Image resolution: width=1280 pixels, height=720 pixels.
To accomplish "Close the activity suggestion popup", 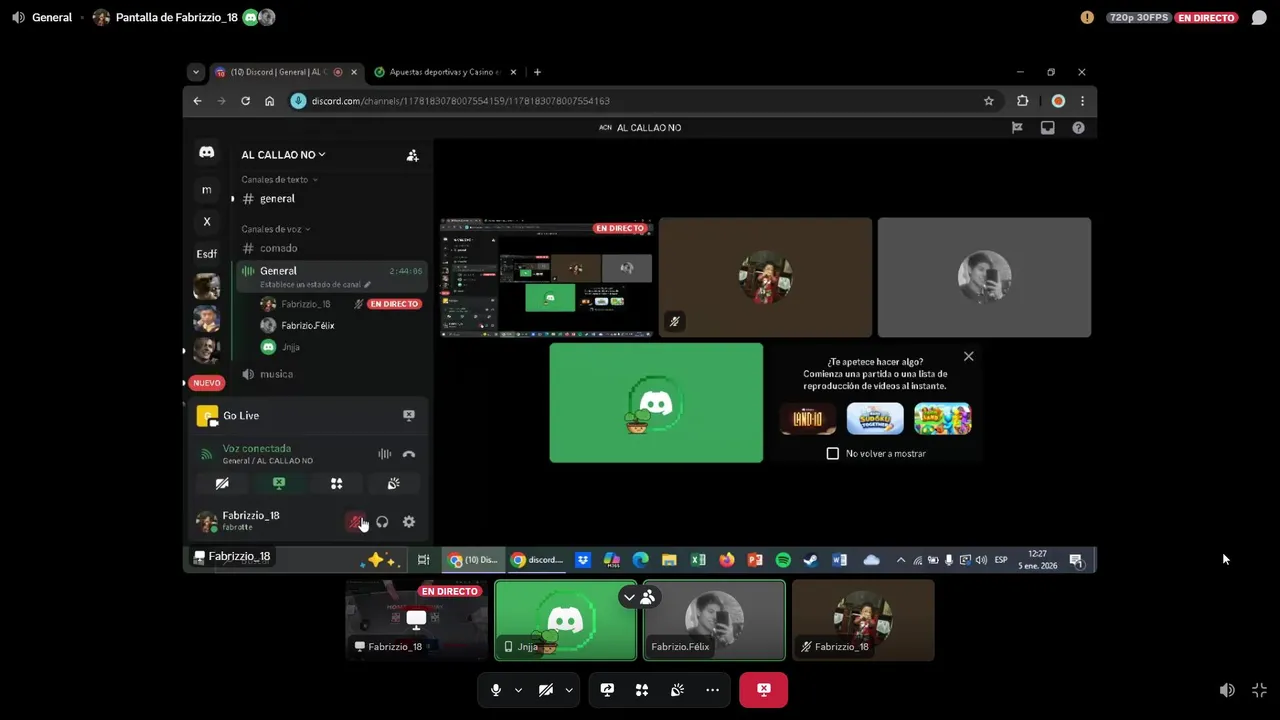I will click(968, 356).
